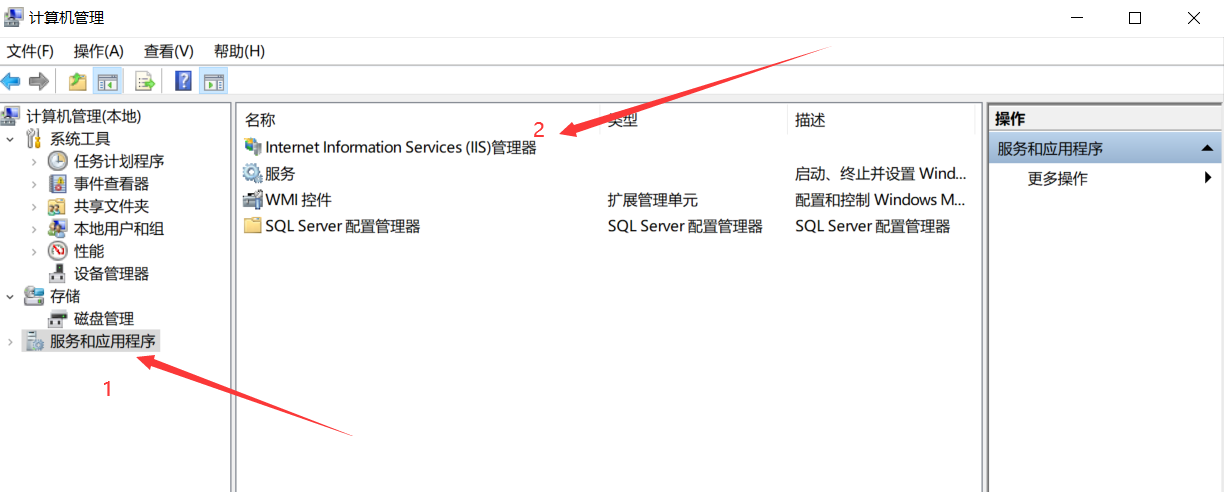Select 事件查看器 in the tree
This screenshot has width=1224, height=492.
(x=111, y=183)
